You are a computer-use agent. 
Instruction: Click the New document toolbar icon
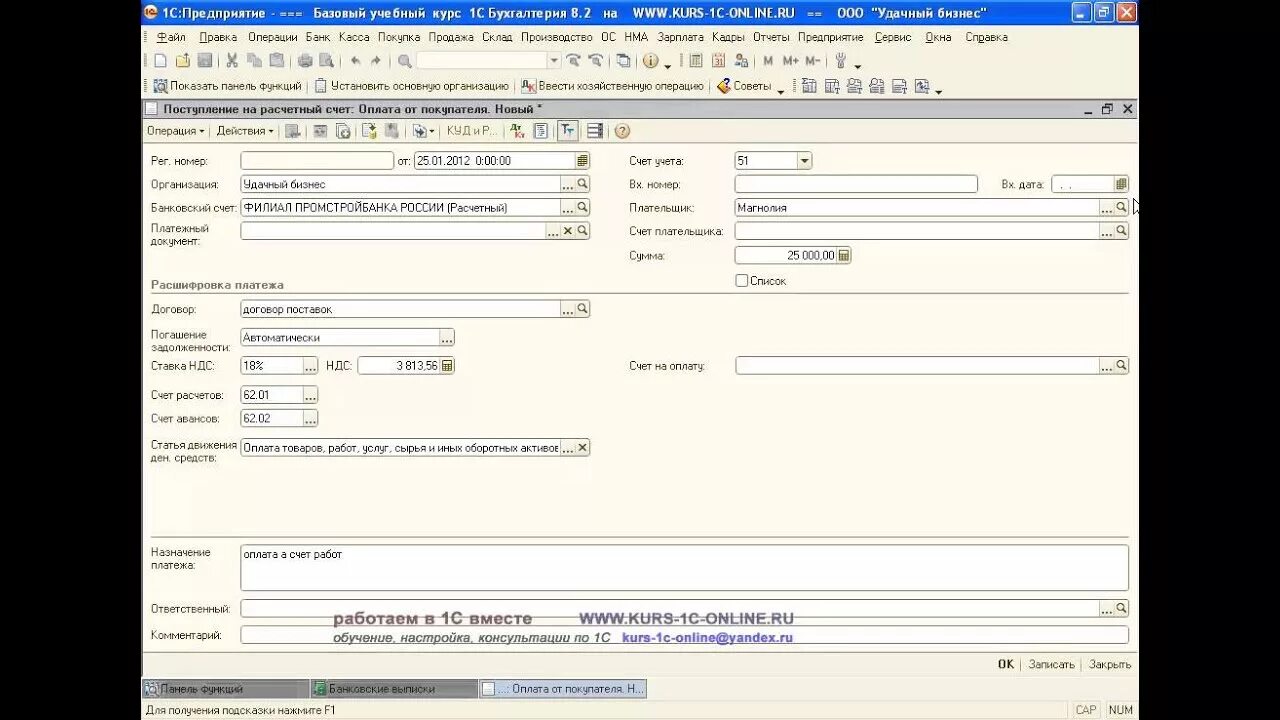[160, 61]
